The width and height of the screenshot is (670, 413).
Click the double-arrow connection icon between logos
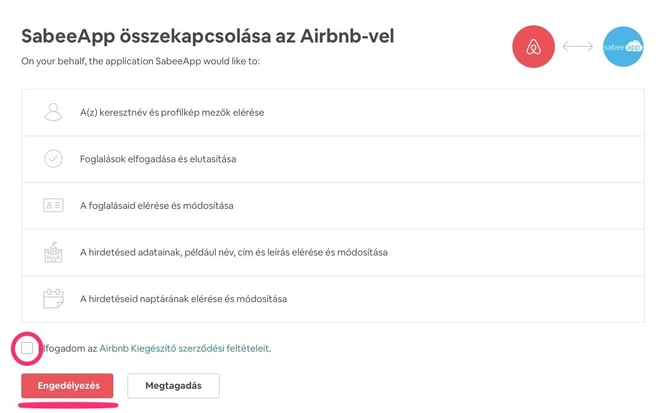point(578,47)
